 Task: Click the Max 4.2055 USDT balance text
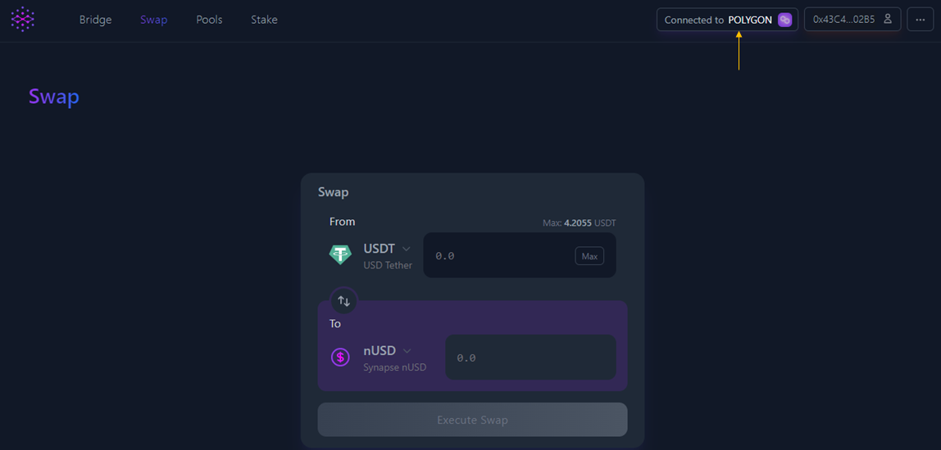(x=579, y=223)
